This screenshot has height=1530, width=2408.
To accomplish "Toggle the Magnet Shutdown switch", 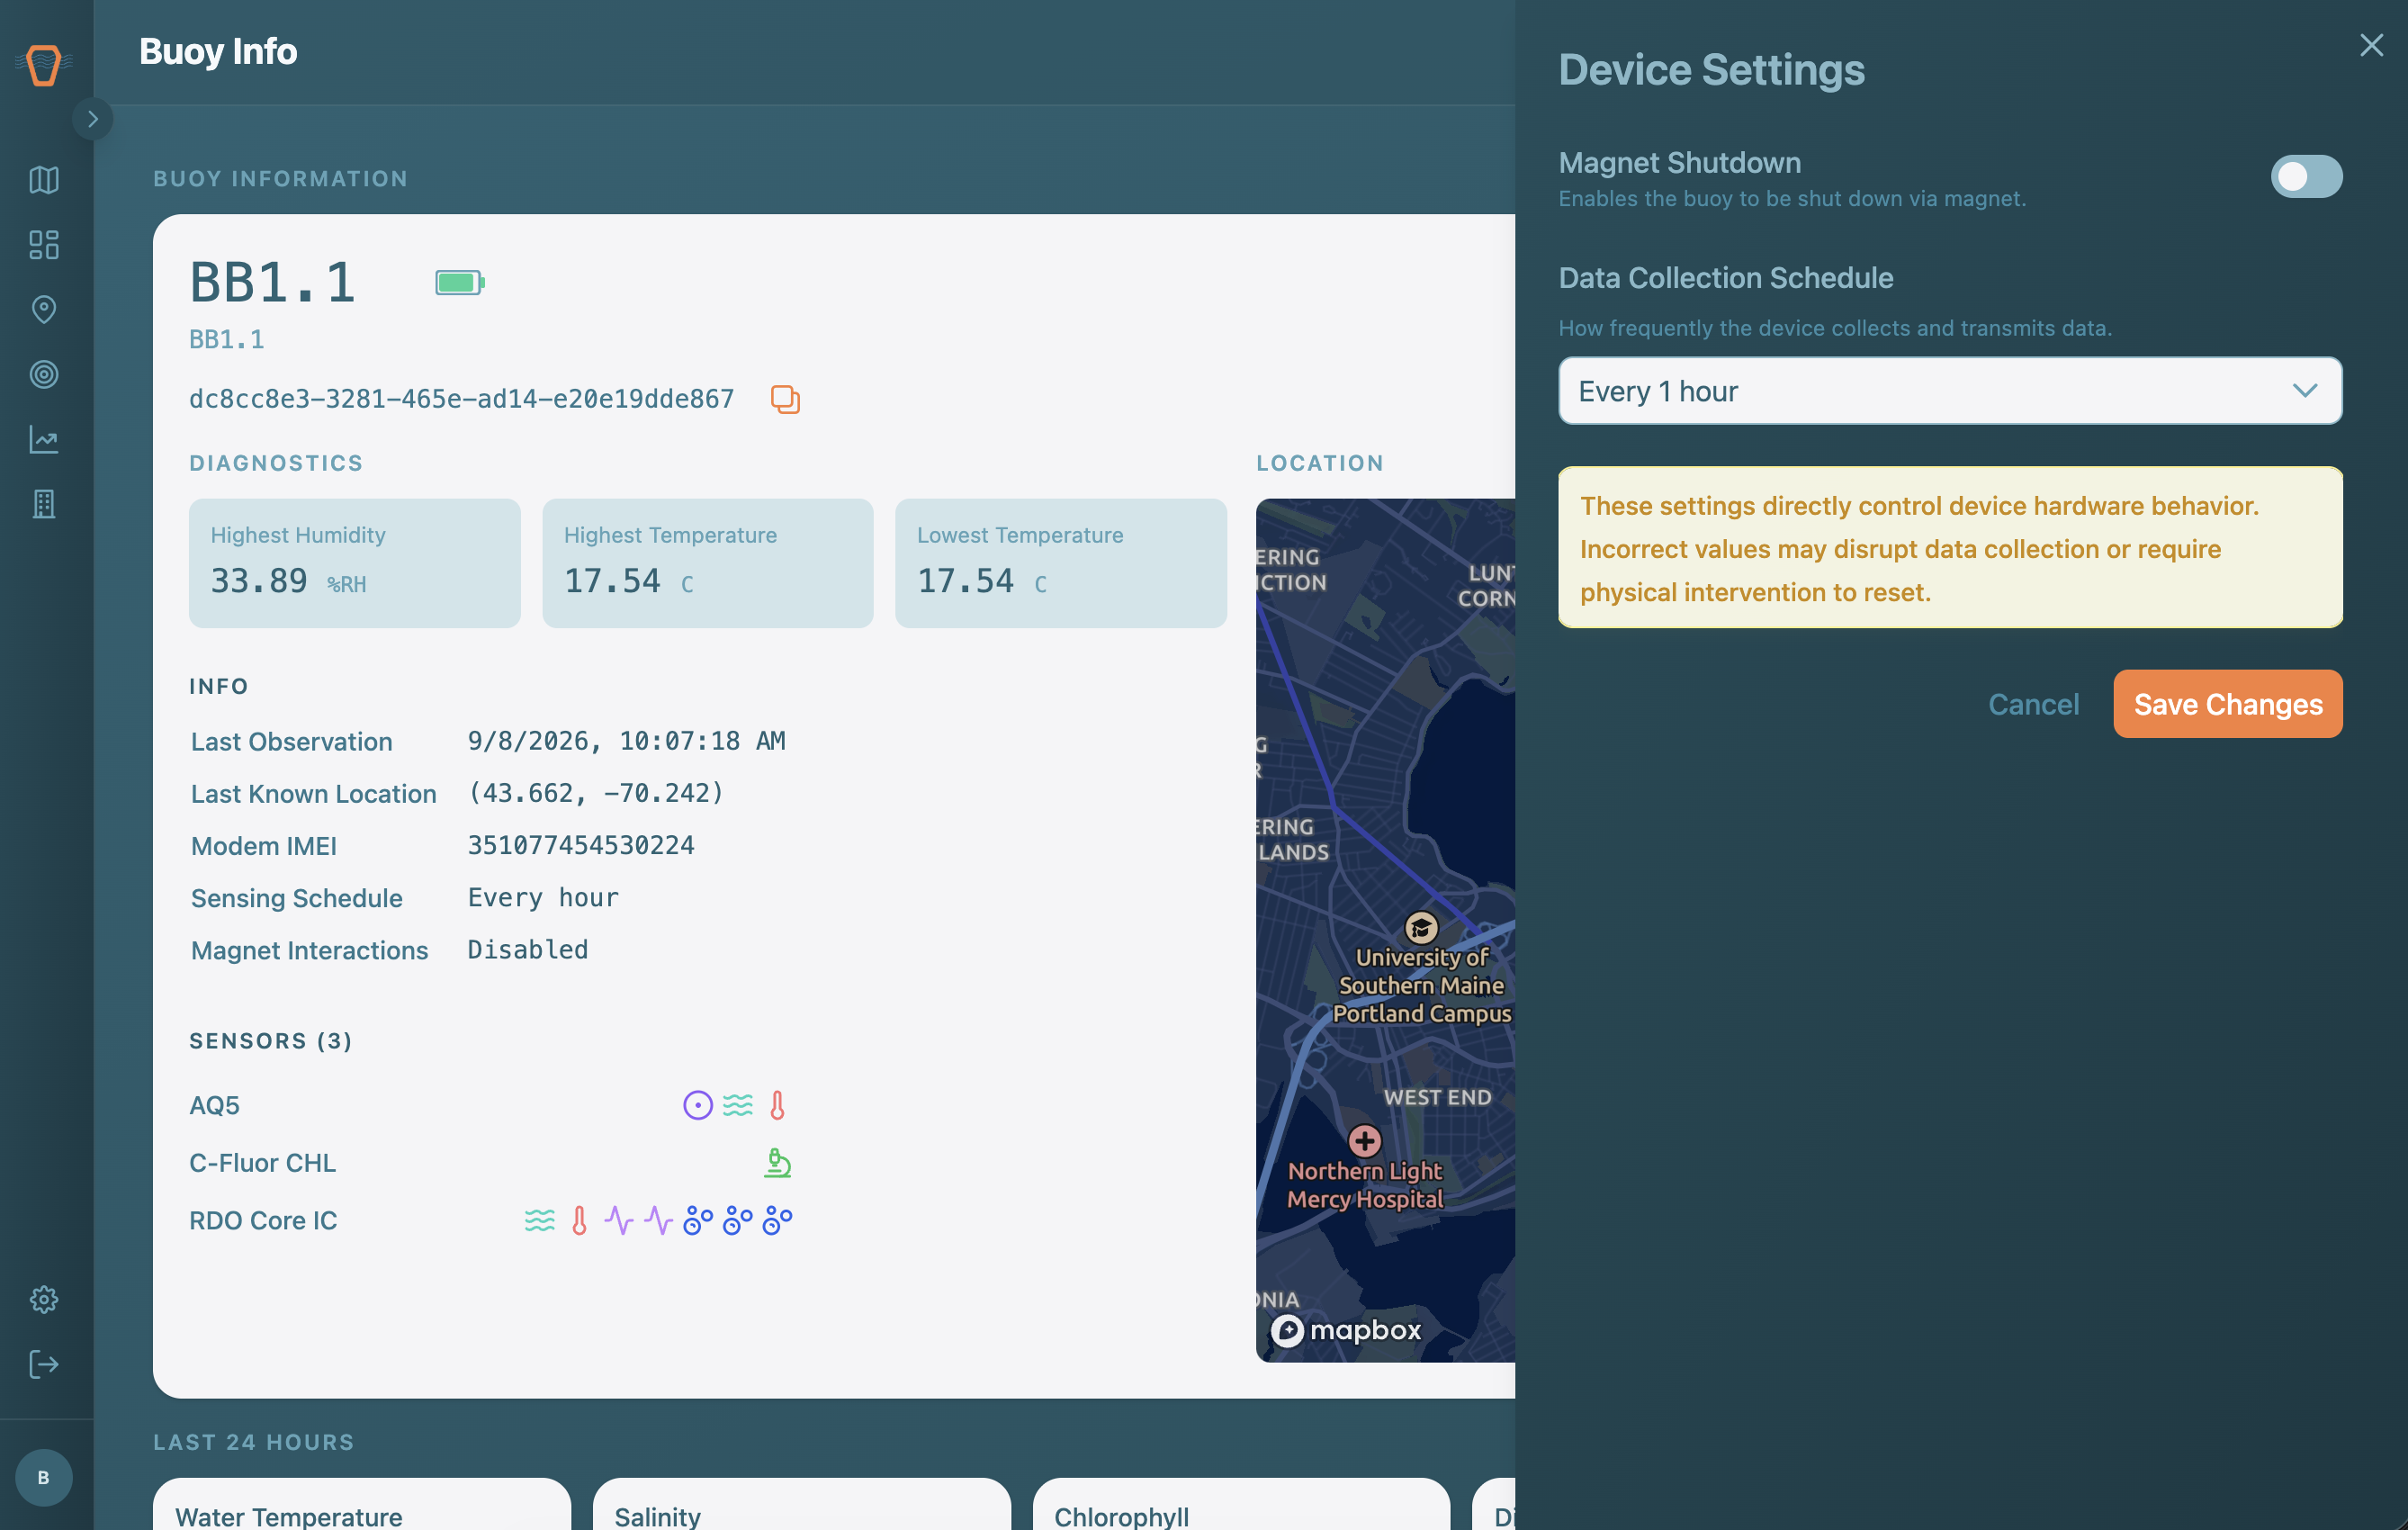I will [2306, 176].
